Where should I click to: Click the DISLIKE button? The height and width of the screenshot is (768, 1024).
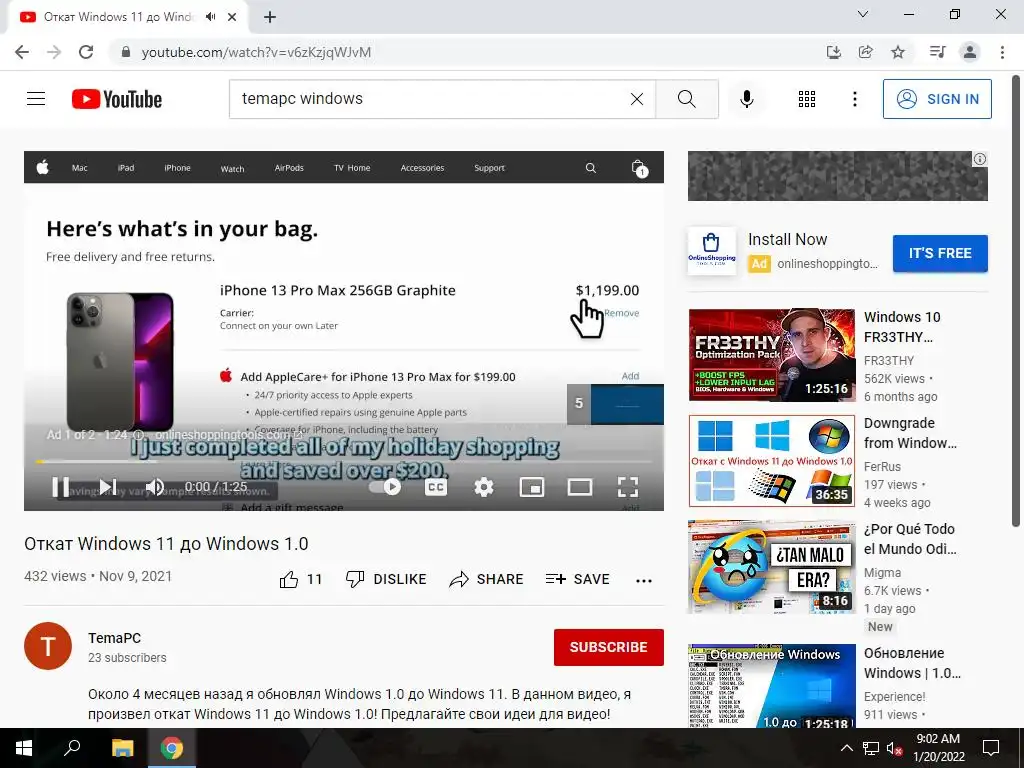click(x=386, y=579)
